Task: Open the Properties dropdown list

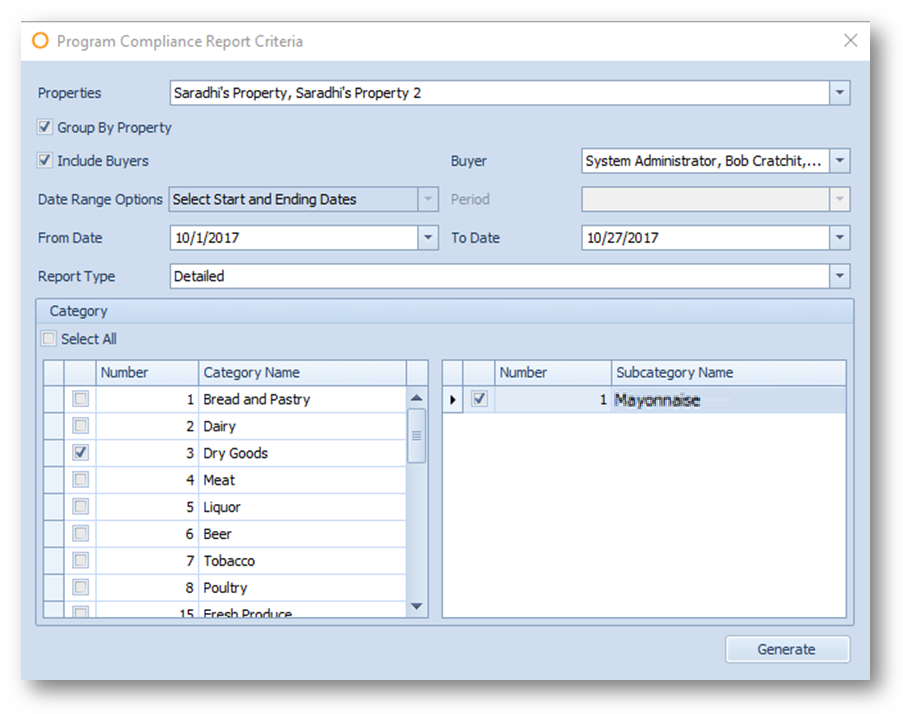Action: tap(840, 93)
